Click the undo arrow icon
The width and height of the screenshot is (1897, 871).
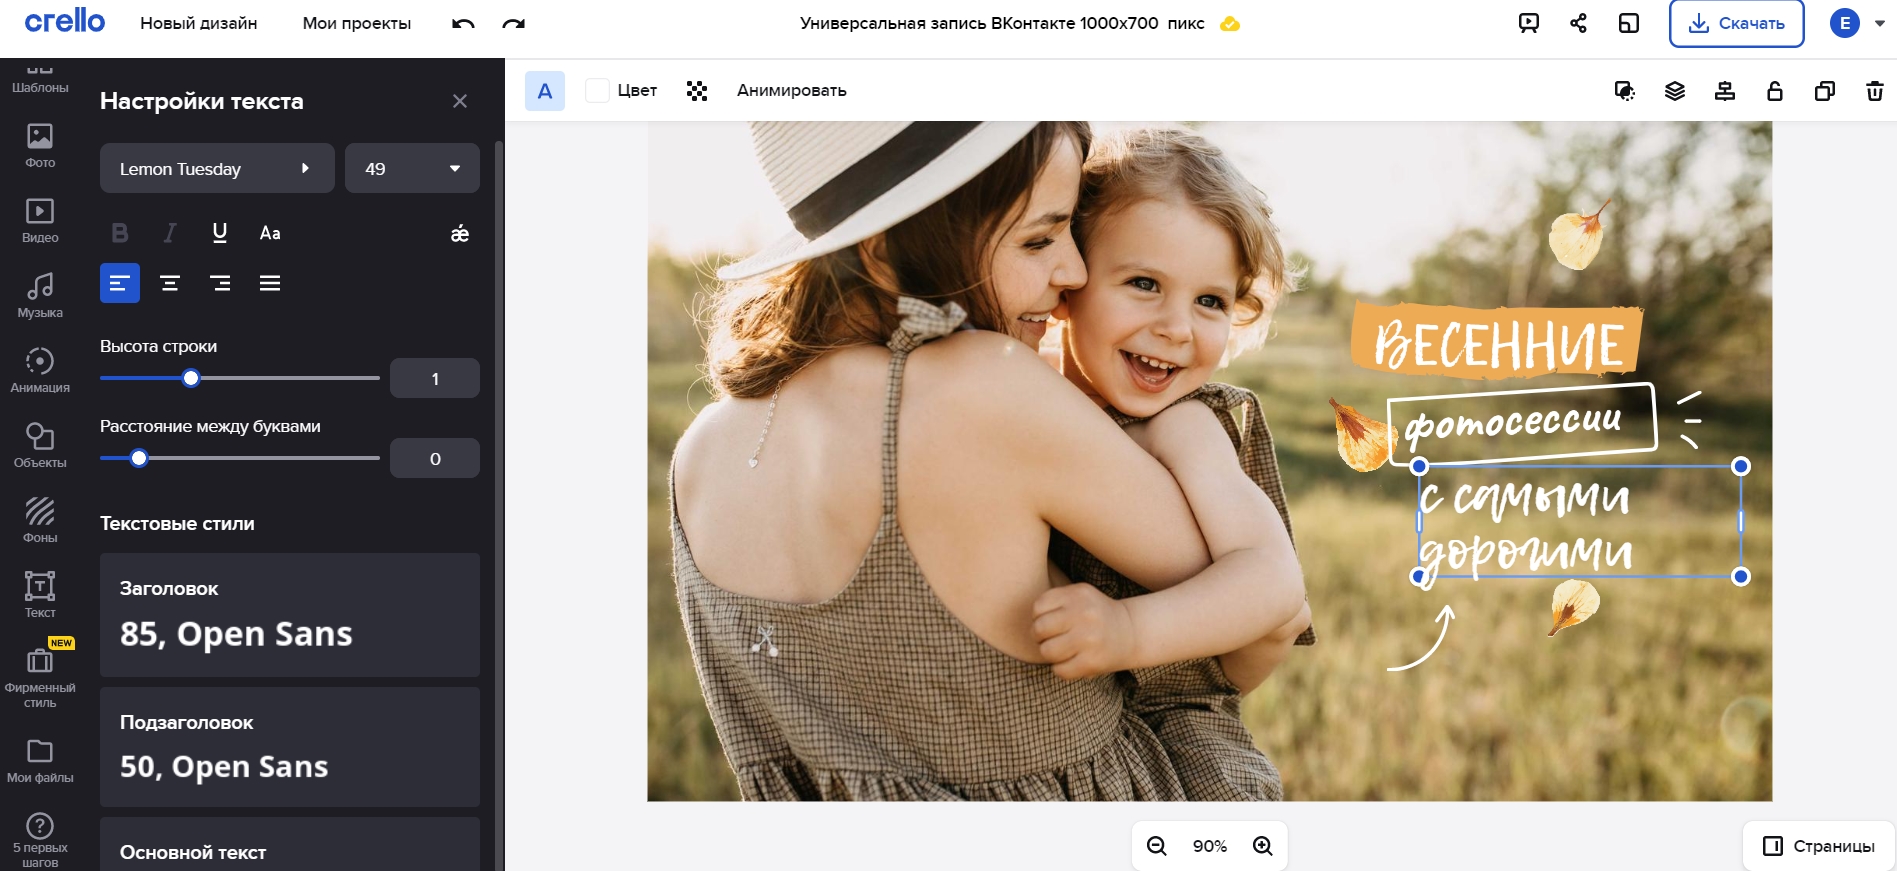coord(463,23)
